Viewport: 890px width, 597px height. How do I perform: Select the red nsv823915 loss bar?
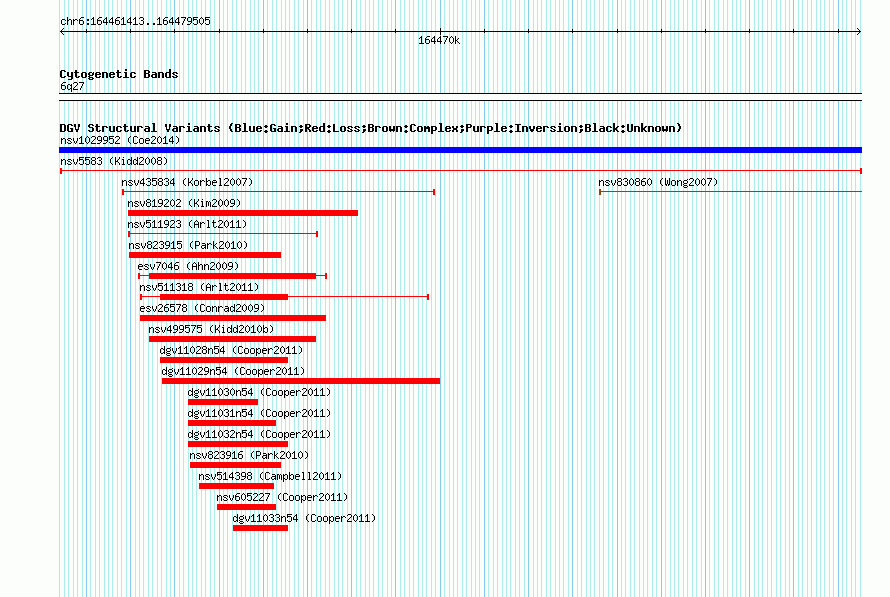205,255
